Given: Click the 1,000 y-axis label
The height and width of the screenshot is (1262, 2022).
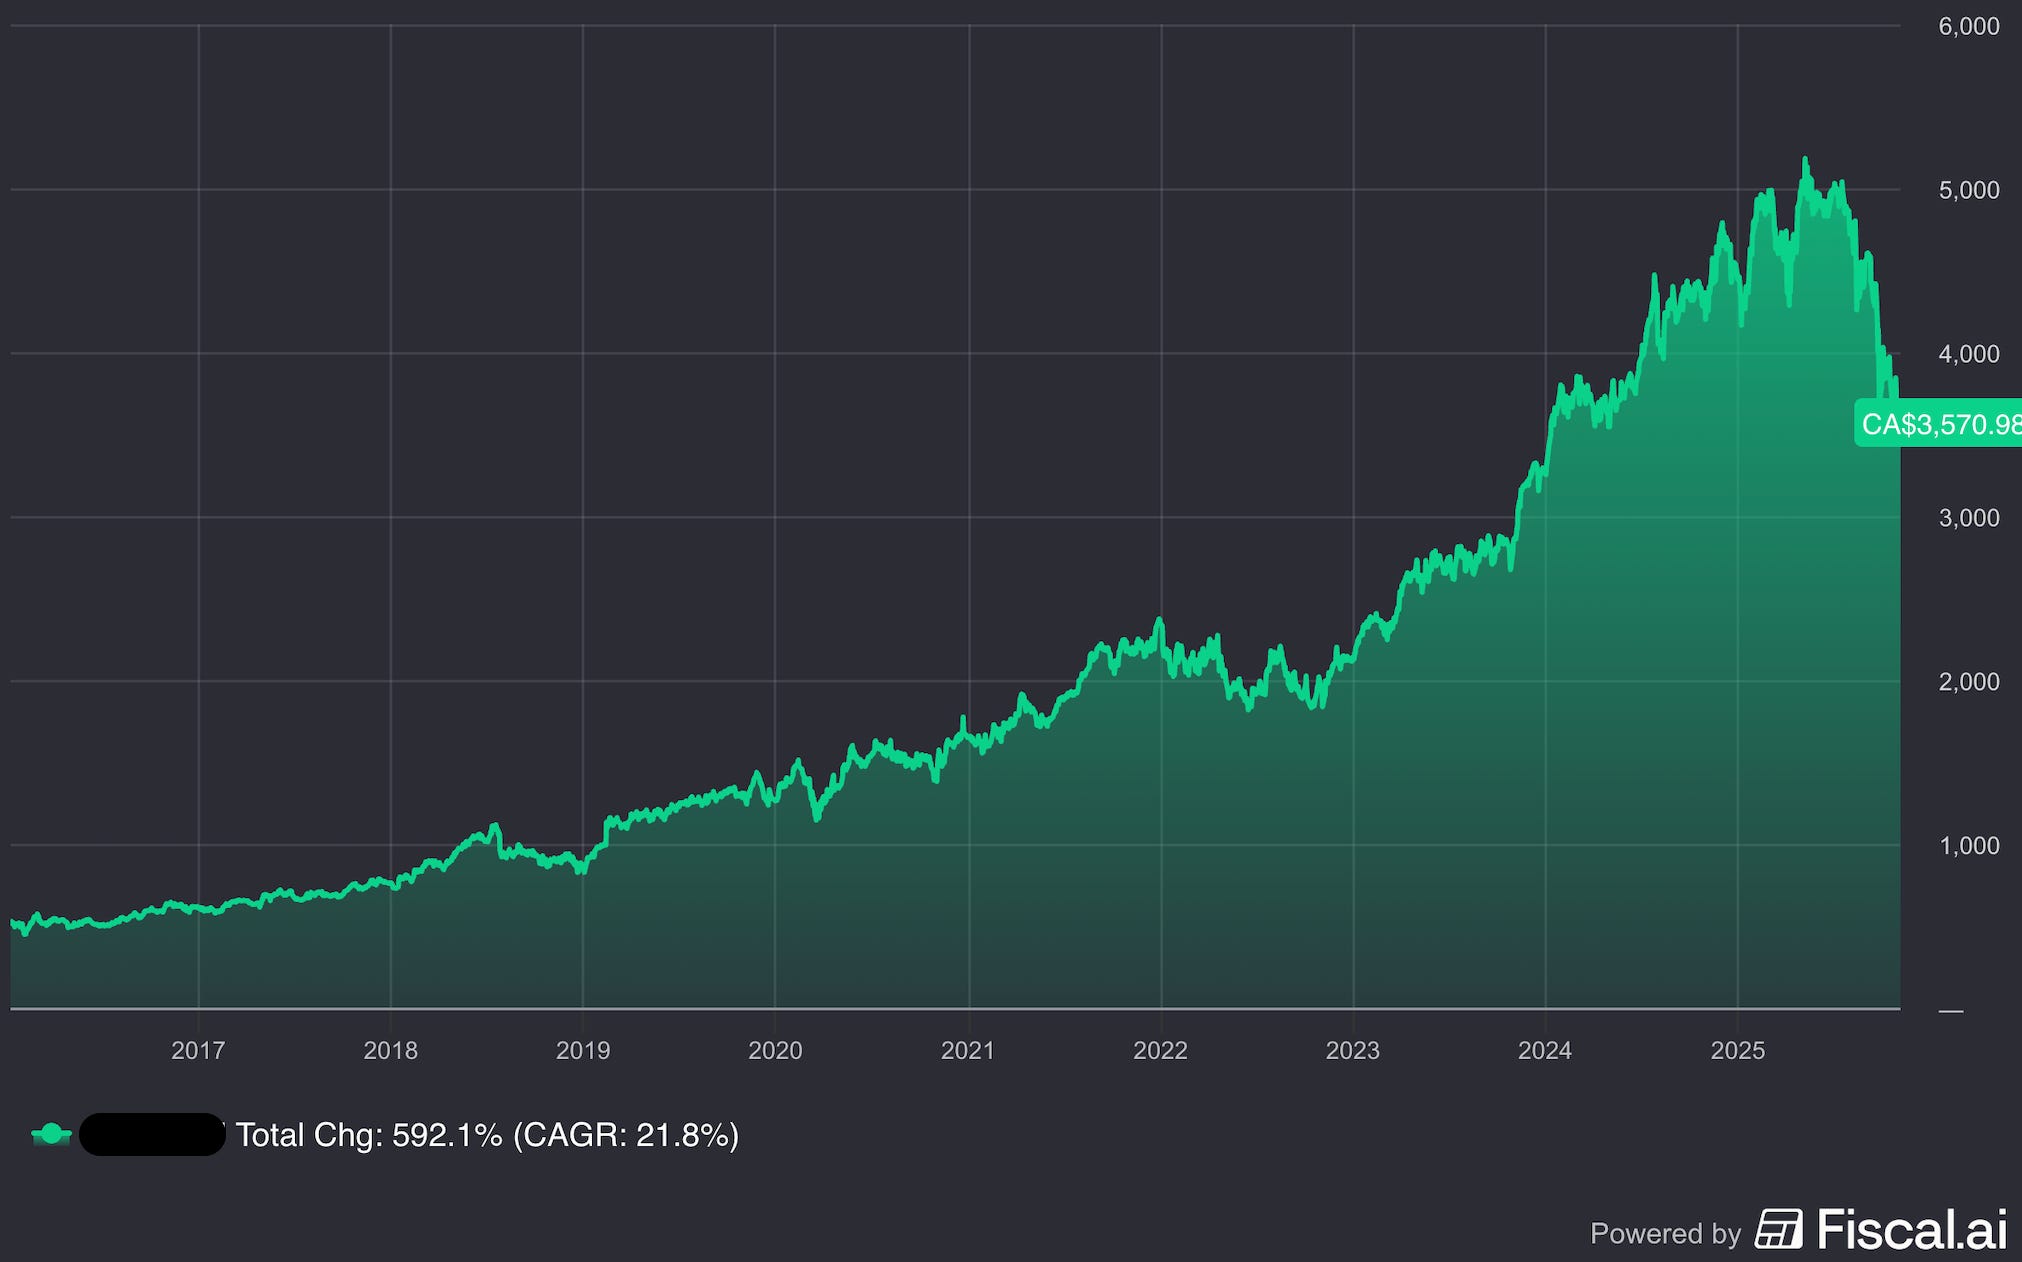Looking at the screenshot, I should click(1968, 846).
